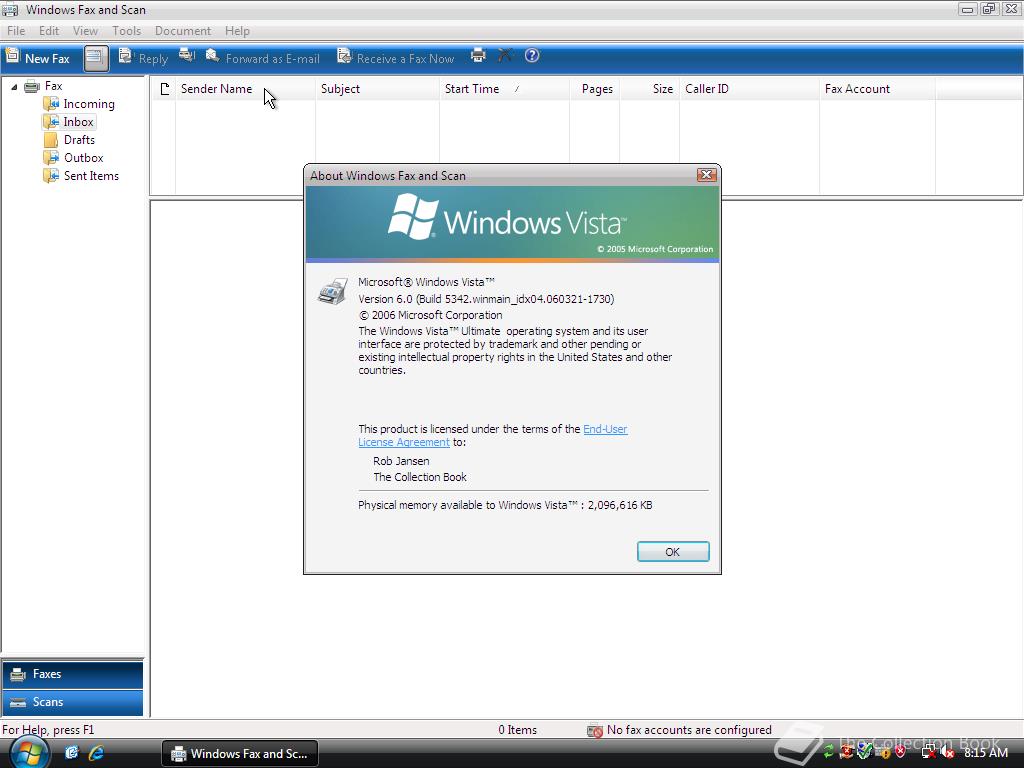Open Help via blue question mark icon
Viewport: 1024px width, 768px height.
[x=532, y=56]
